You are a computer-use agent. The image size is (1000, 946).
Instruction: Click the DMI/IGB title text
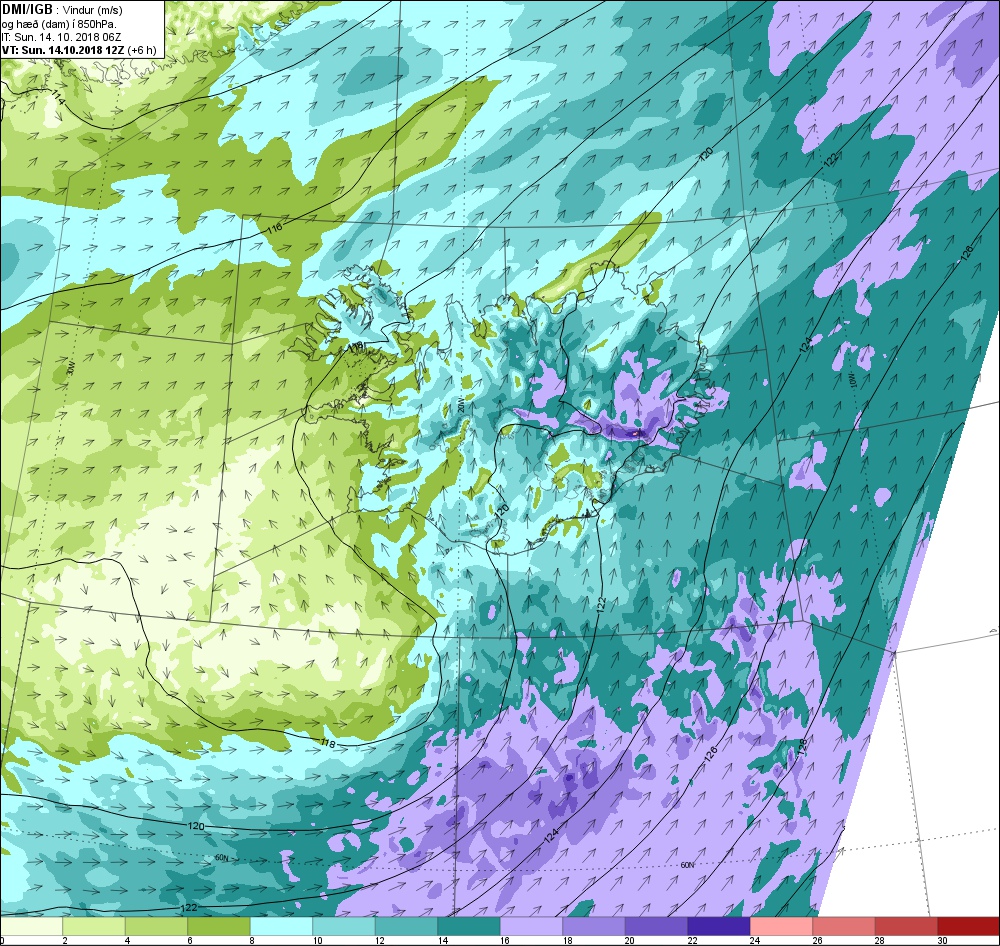pos(27,10)
